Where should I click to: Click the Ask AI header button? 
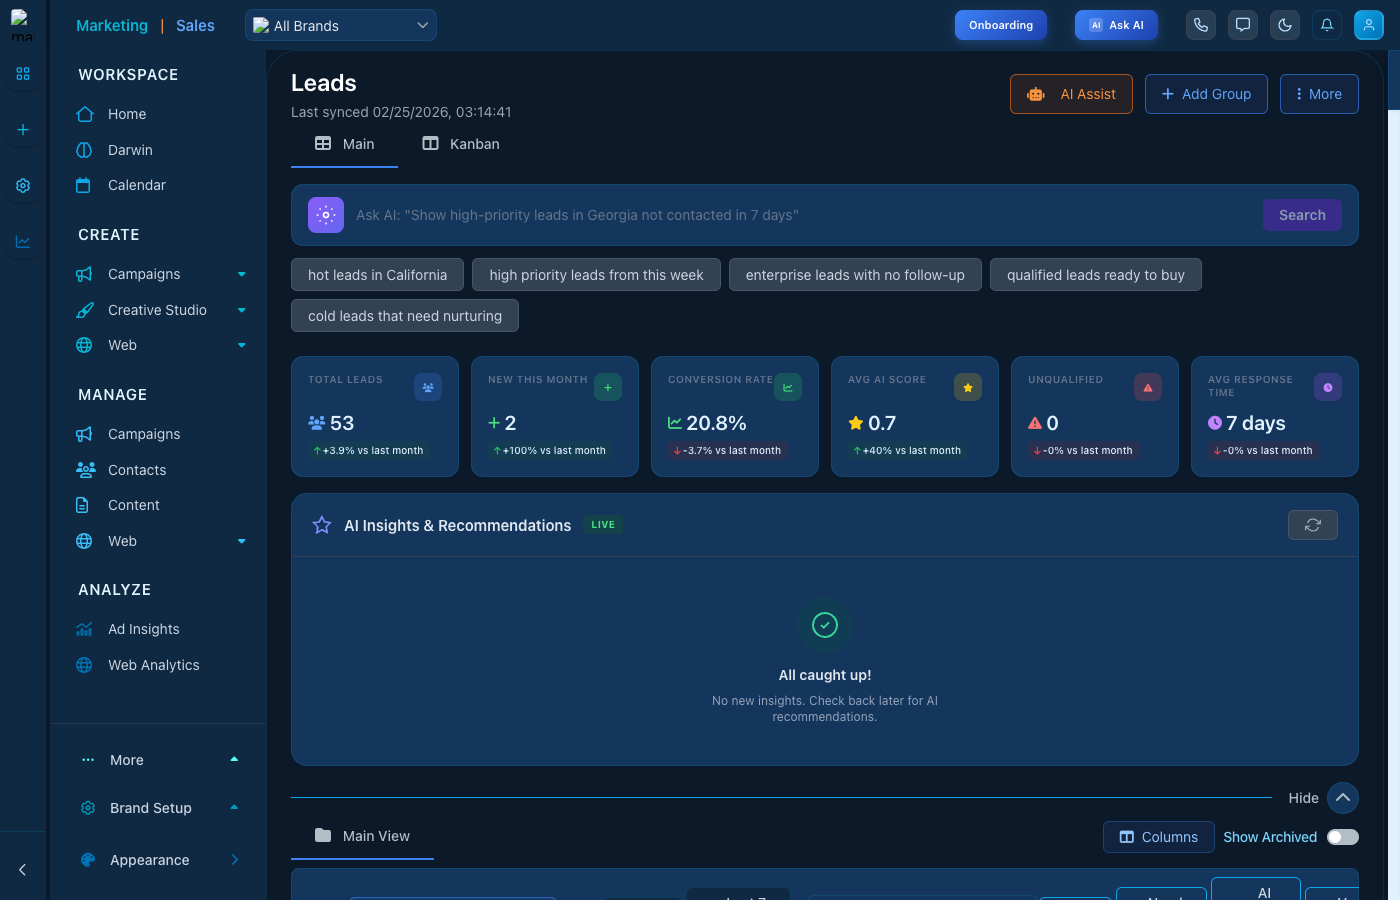click(x=1116, y=25)
